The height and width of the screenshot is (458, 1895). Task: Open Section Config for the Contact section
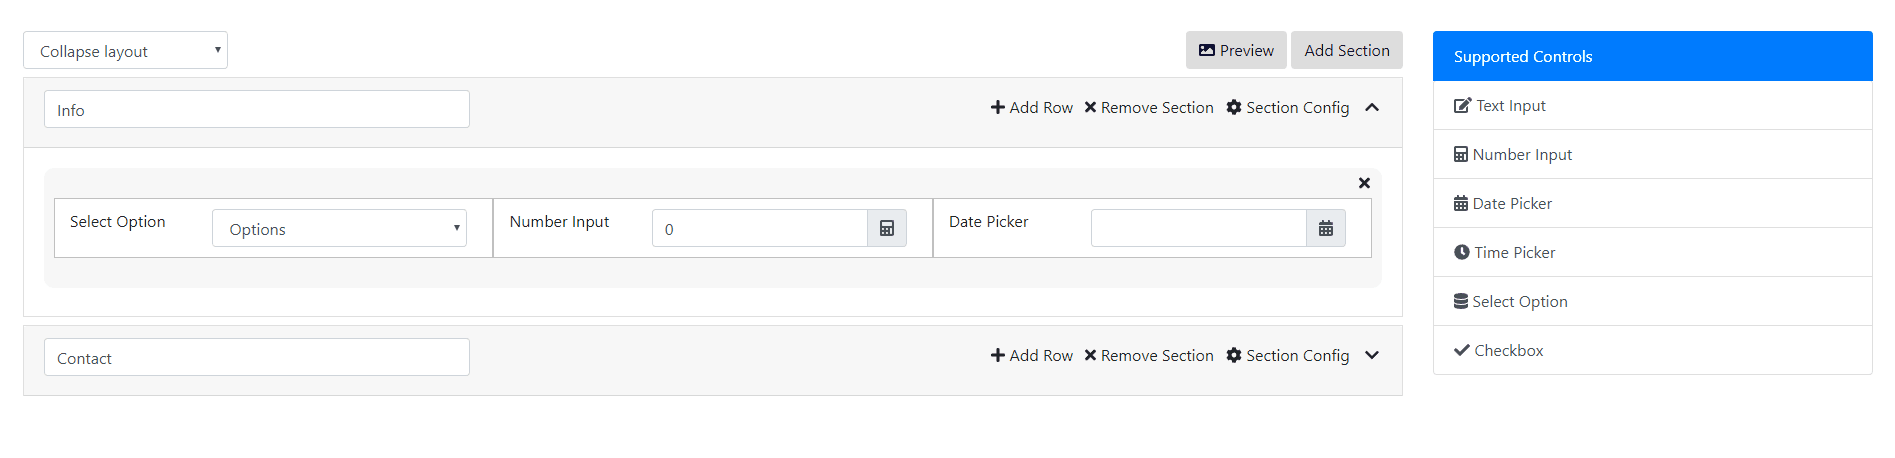pos(1288,356)
